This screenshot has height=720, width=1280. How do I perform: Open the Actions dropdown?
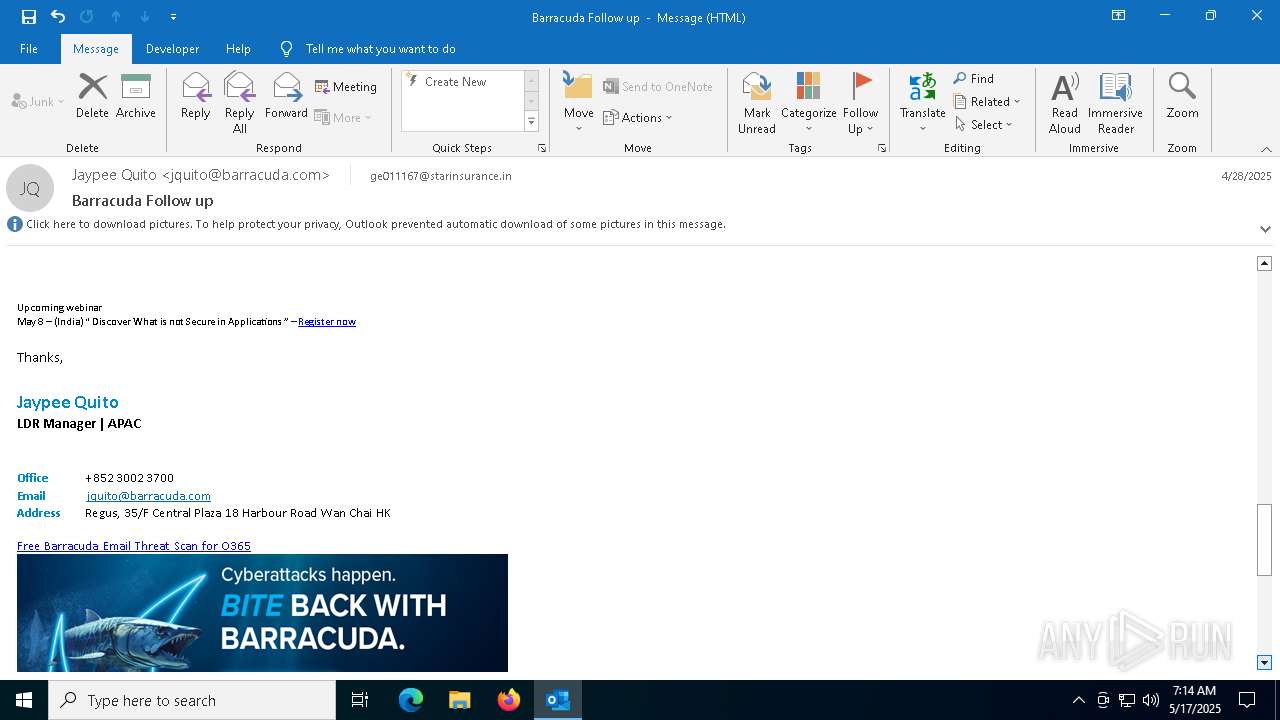click(x=638, y=117)
